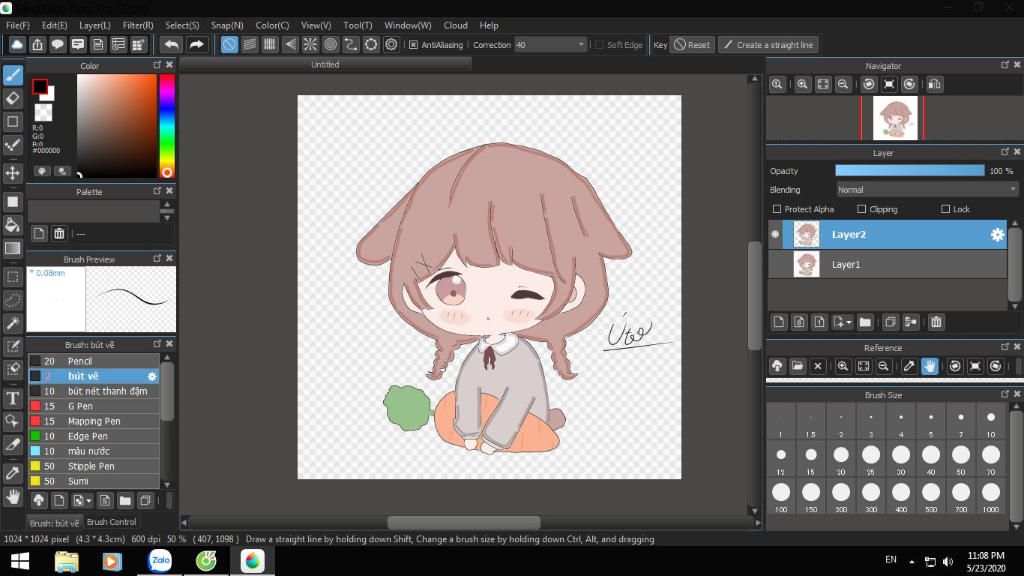Open the Cloud menu
The image size is (1024, 576).
coord(455,25)
